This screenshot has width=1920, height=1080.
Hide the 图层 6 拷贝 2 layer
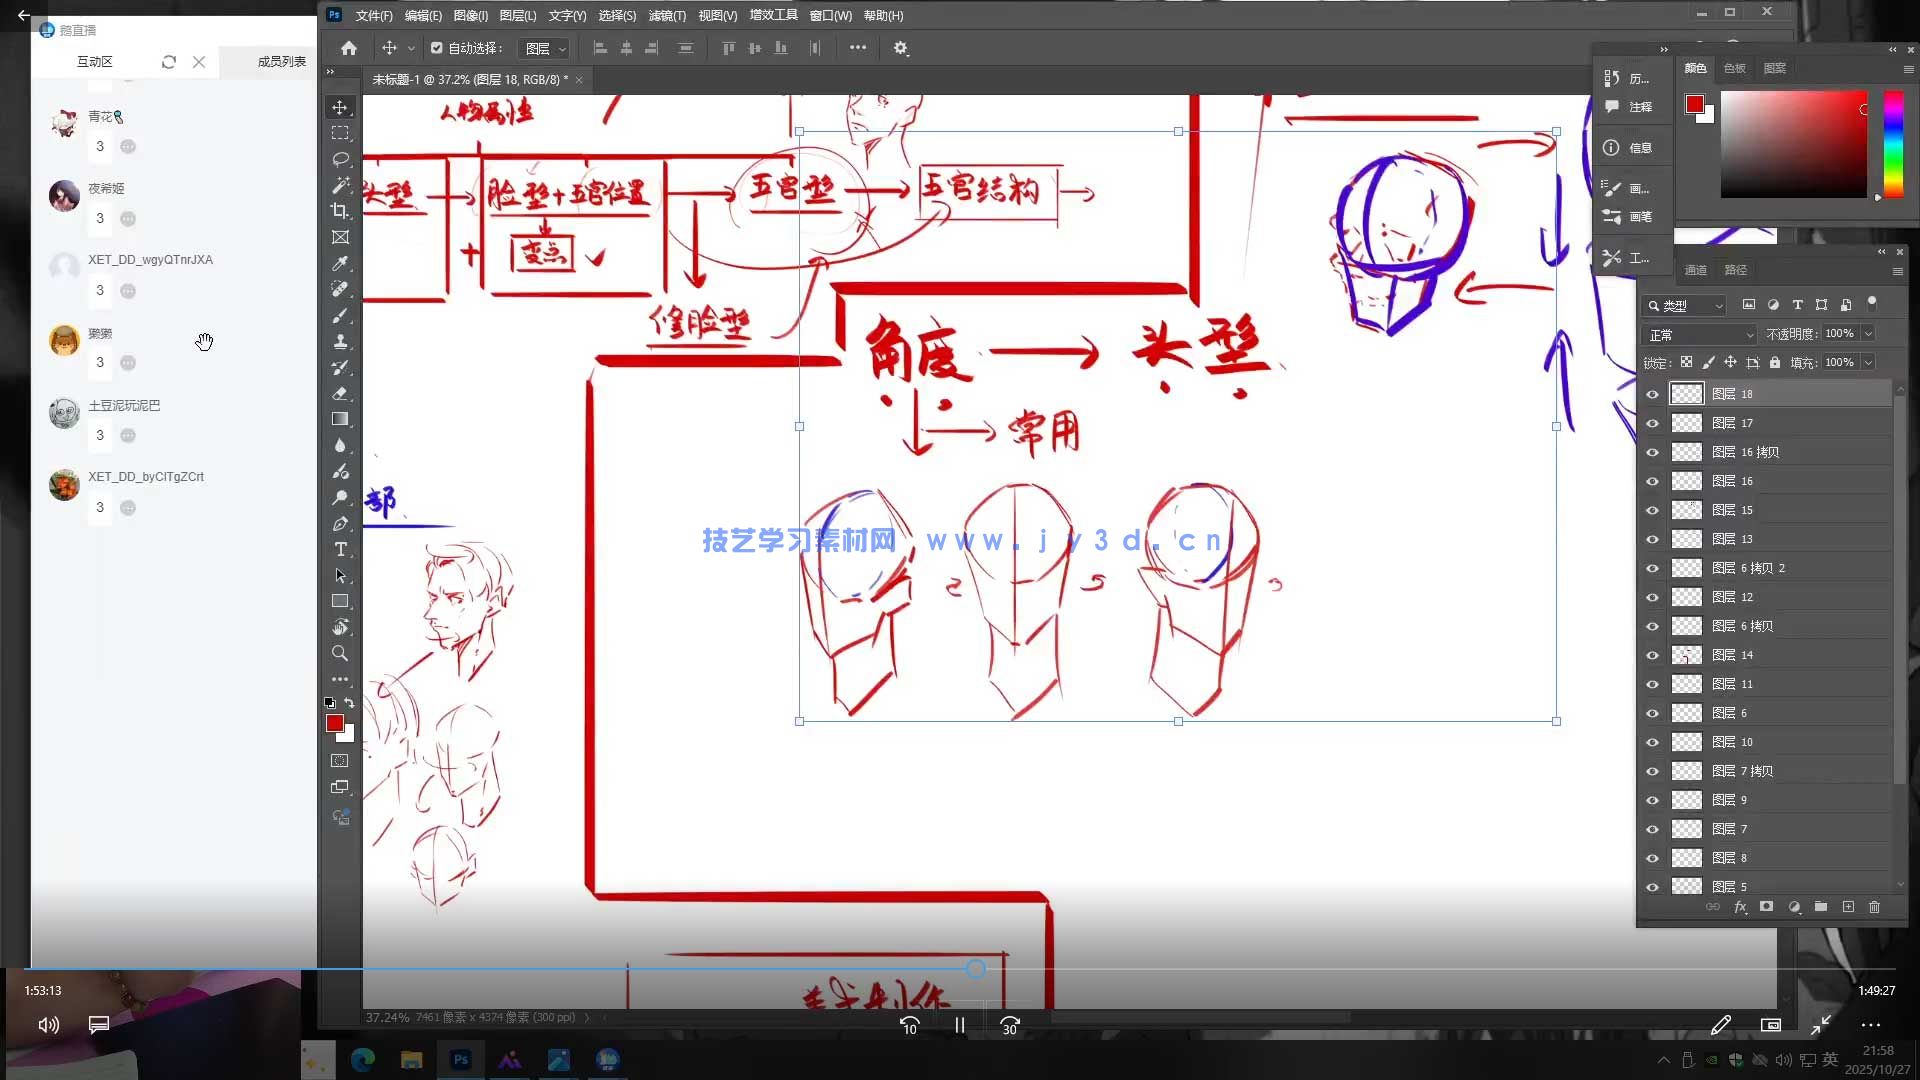[x=1652, y=567]
